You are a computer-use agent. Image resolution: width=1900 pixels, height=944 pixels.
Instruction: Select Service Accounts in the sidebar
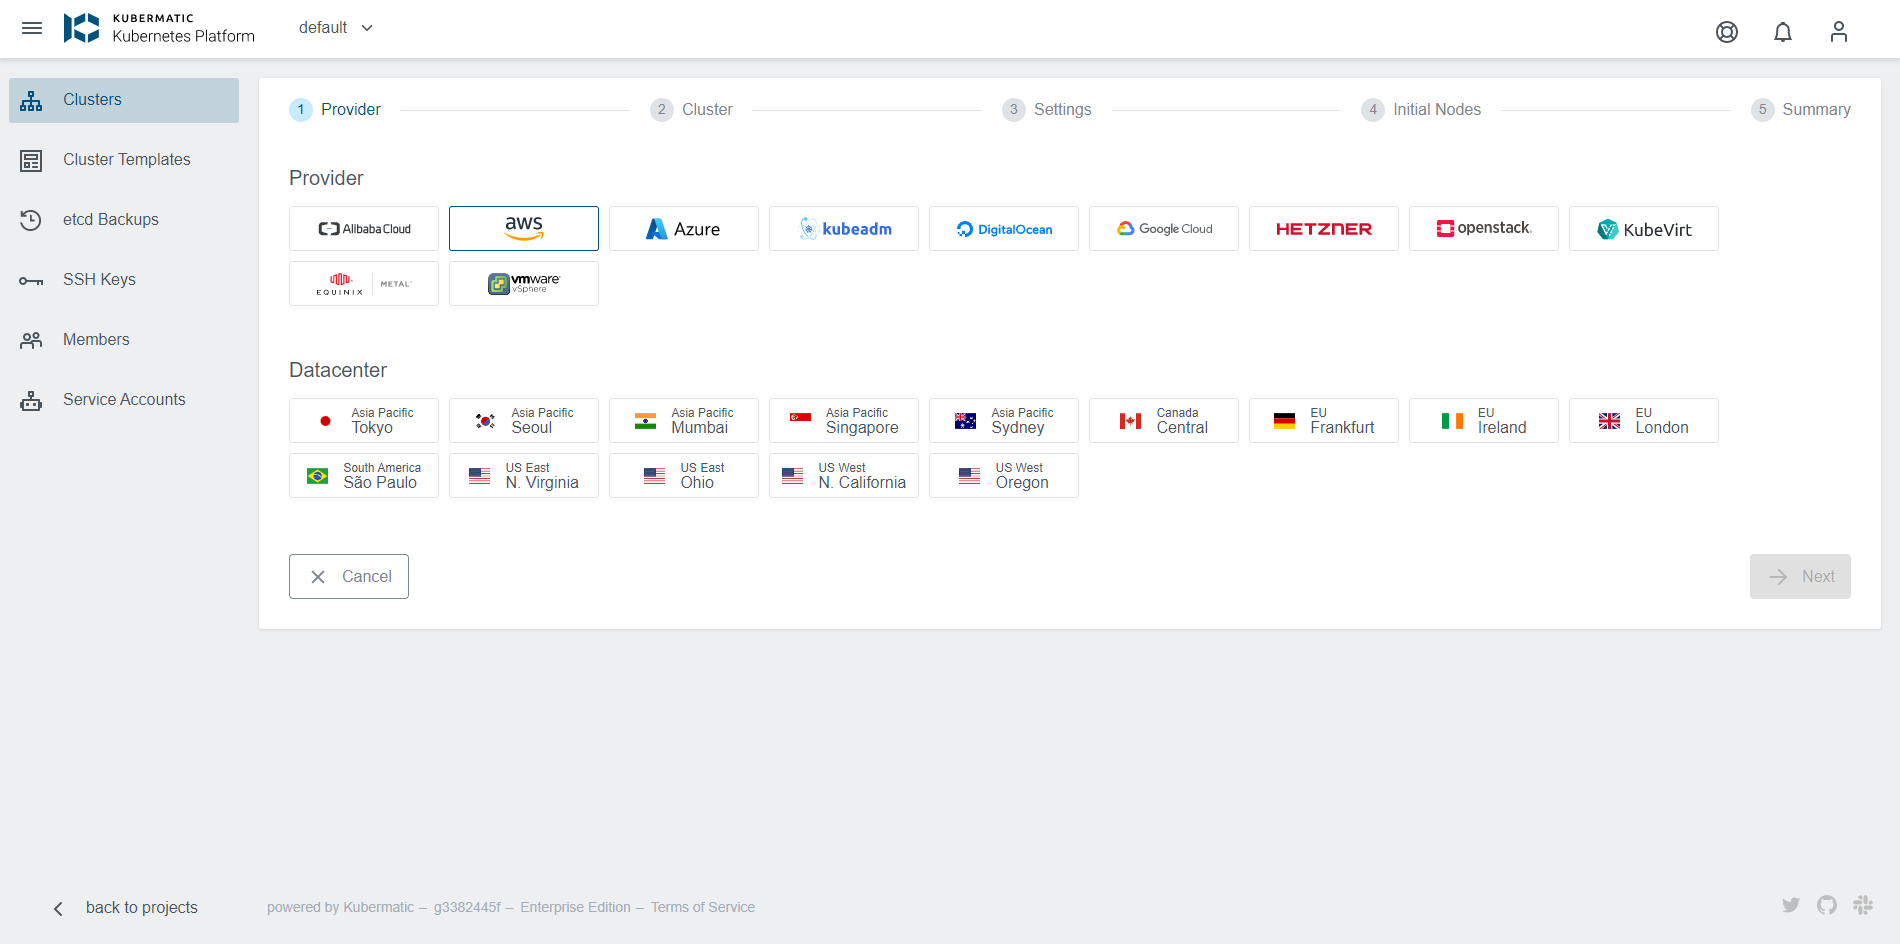pos(123,399)
